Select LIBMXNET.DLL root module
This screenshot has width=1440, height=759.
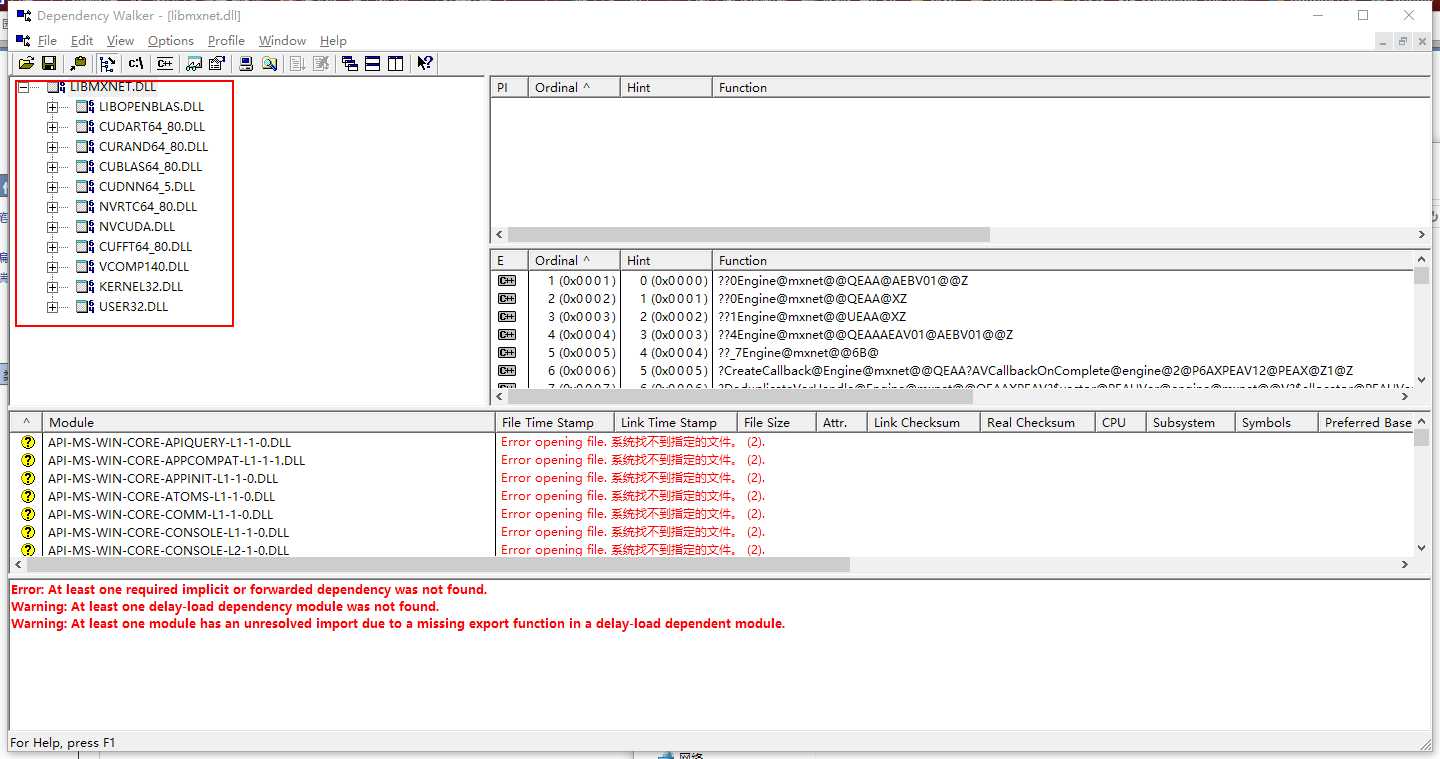(x=113, y=87)
